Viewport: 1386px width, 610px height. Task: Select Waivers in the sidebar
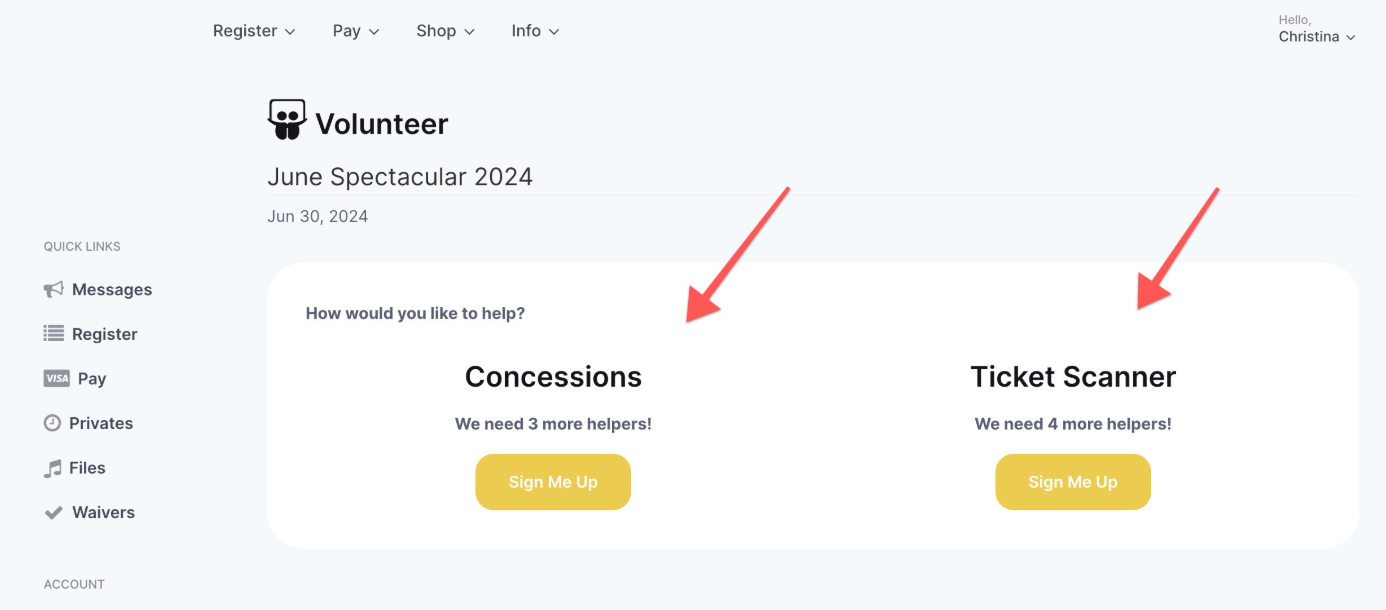coord(103,512)
